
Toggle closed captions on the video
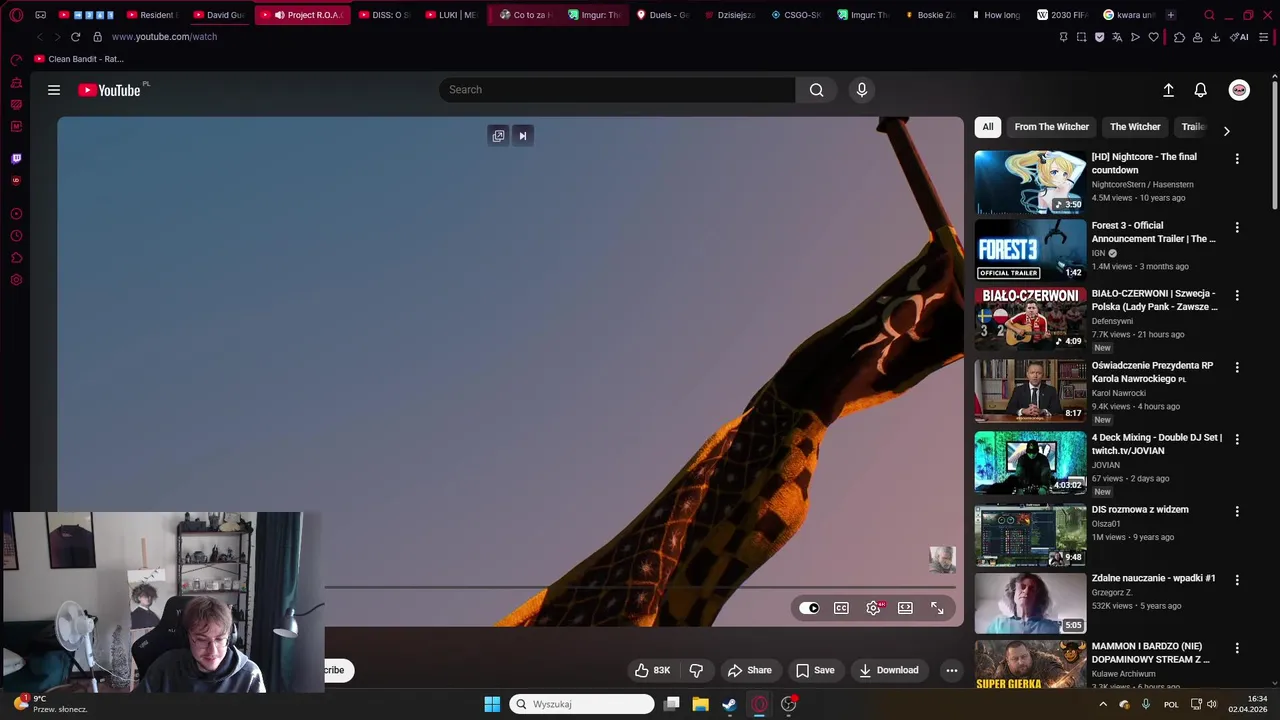tap(841, 608)
